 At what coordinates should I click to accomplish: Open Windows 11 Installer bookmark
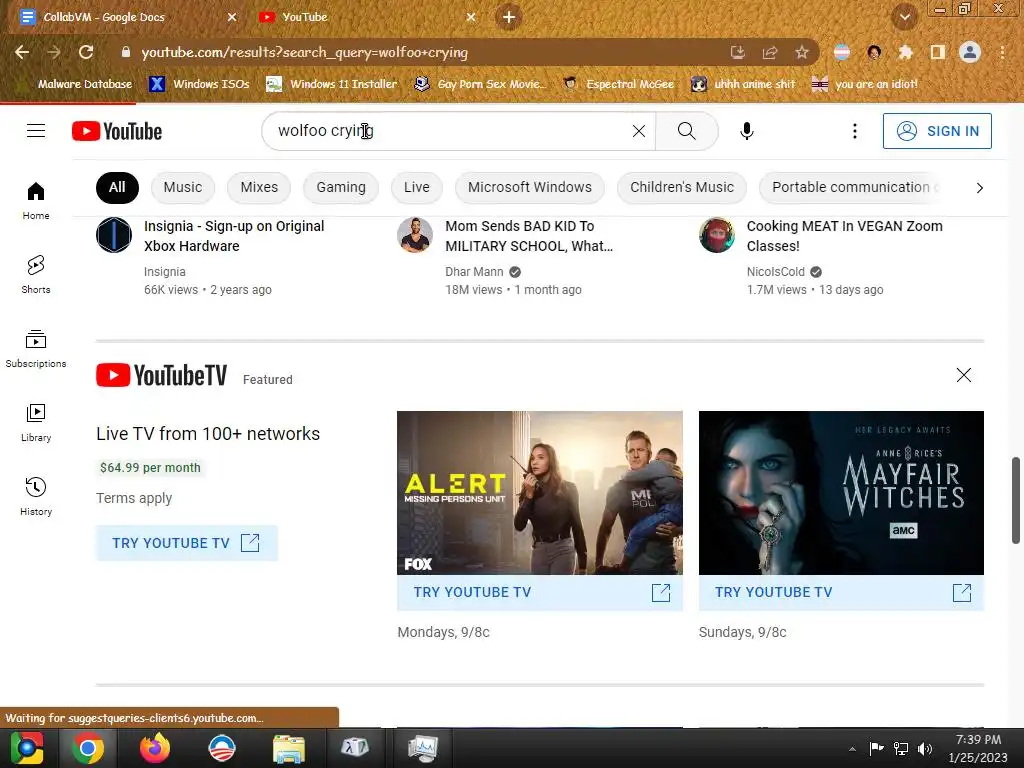332,84
